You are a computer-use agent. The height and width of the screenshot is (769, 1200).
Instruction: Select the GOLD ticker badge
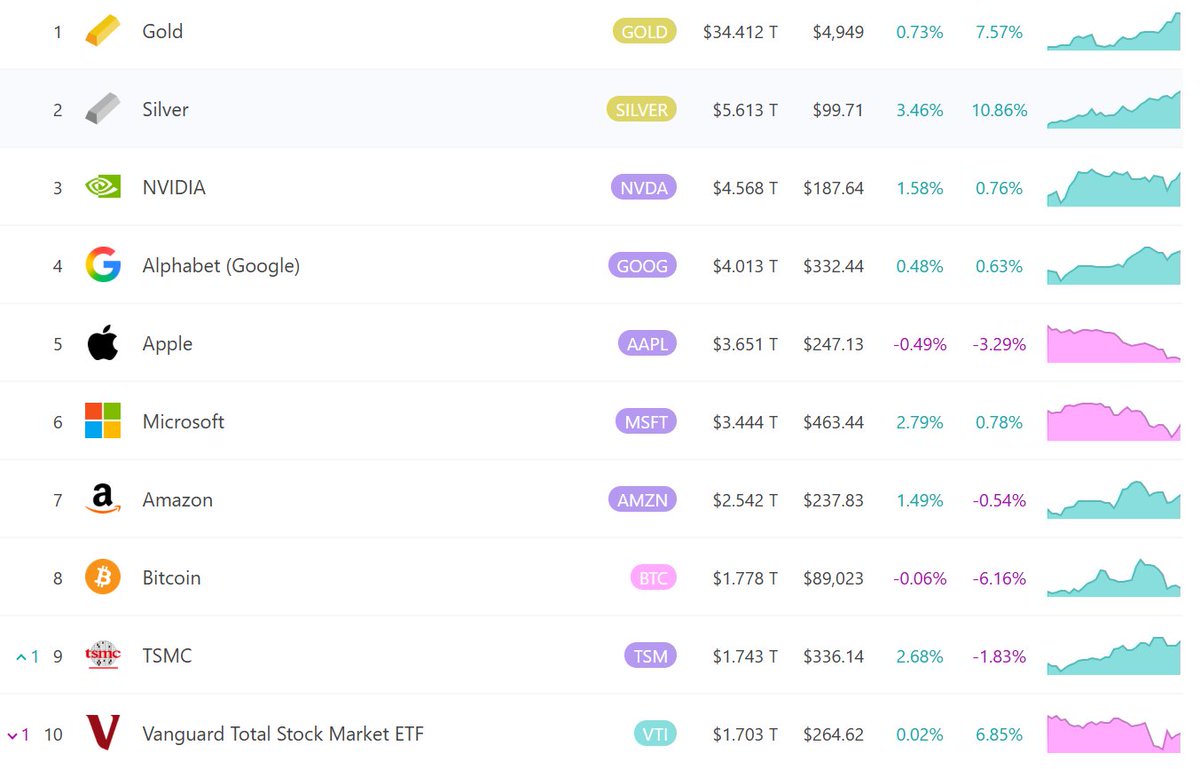(x=644, y=31)
